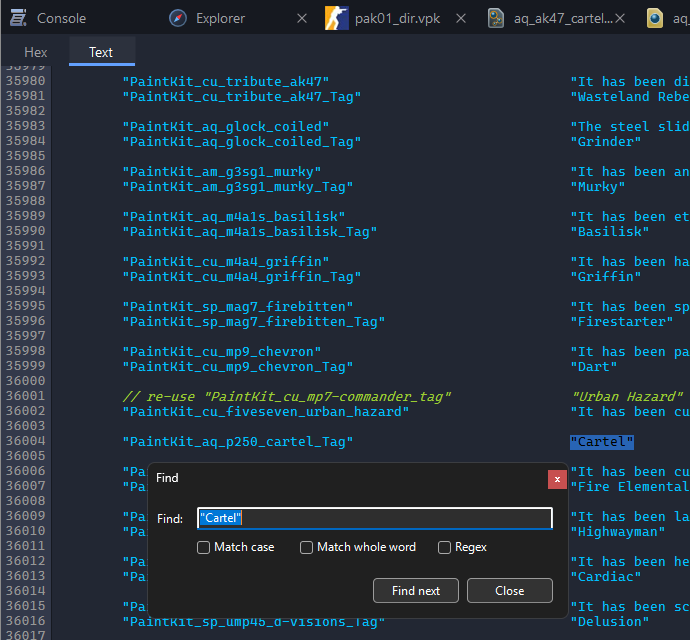The image size is (690, 640).
Task: Click line number 36016
Action: coord(26,621)
